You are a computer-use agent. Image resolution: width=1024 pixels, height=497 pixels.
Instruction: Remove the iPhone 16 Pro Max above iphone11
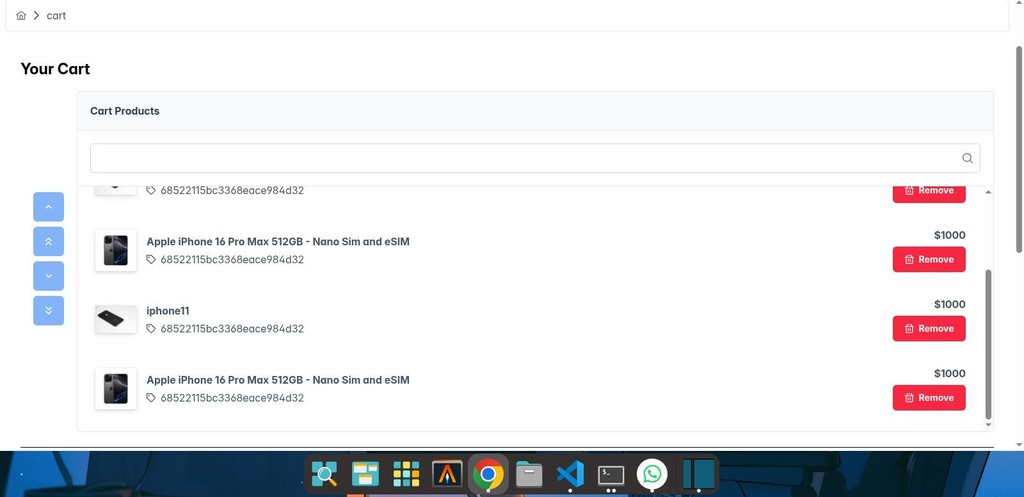(929, 259)
